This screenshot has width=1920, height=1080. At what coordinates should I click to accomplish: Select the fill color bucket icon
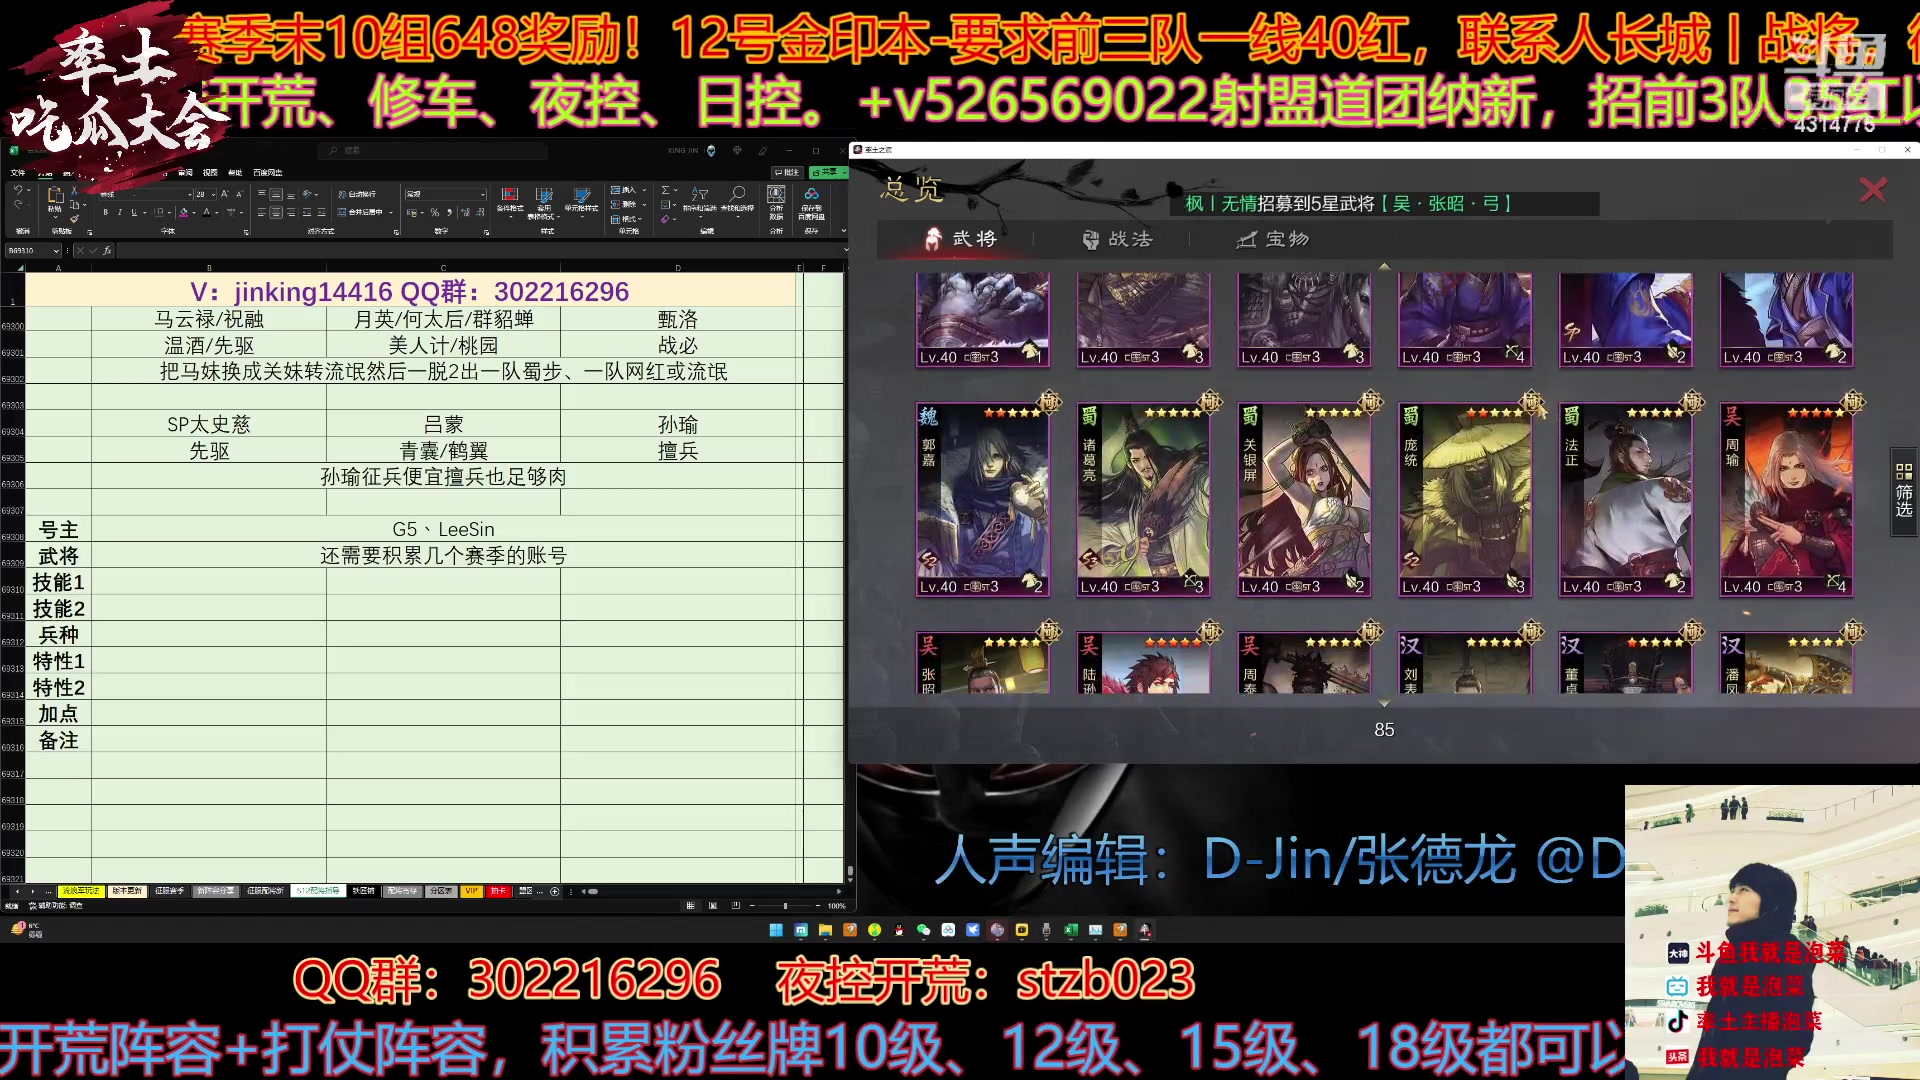pos(183,212)
